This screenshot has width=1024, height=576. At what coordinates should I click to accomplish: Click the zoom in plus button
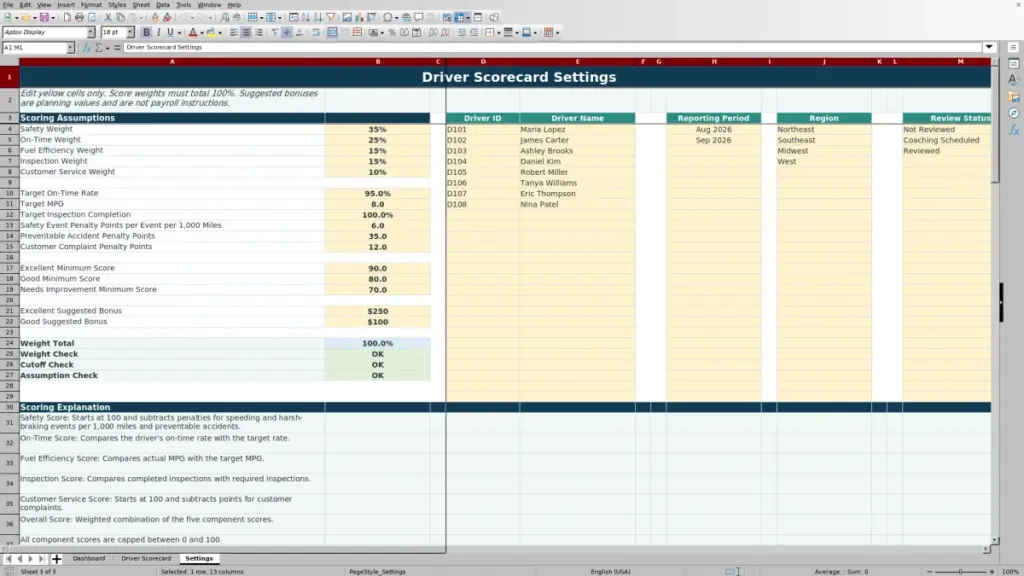coord(991,571)
